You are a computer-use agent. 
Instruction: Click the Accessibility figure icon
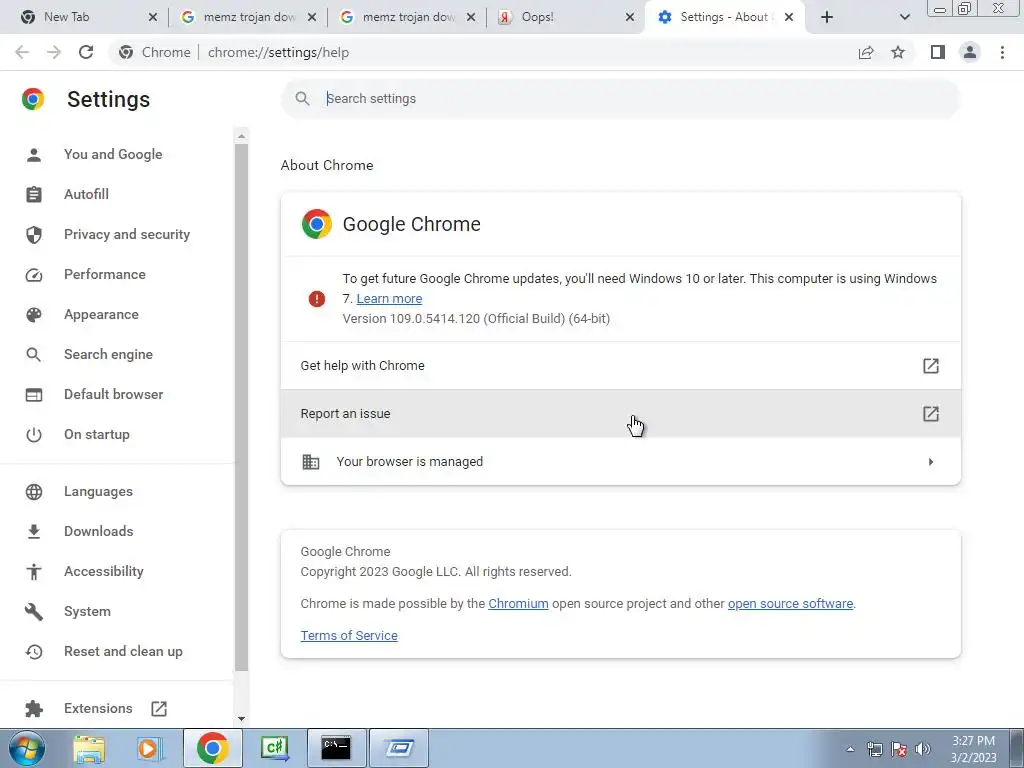coord(34,571)
